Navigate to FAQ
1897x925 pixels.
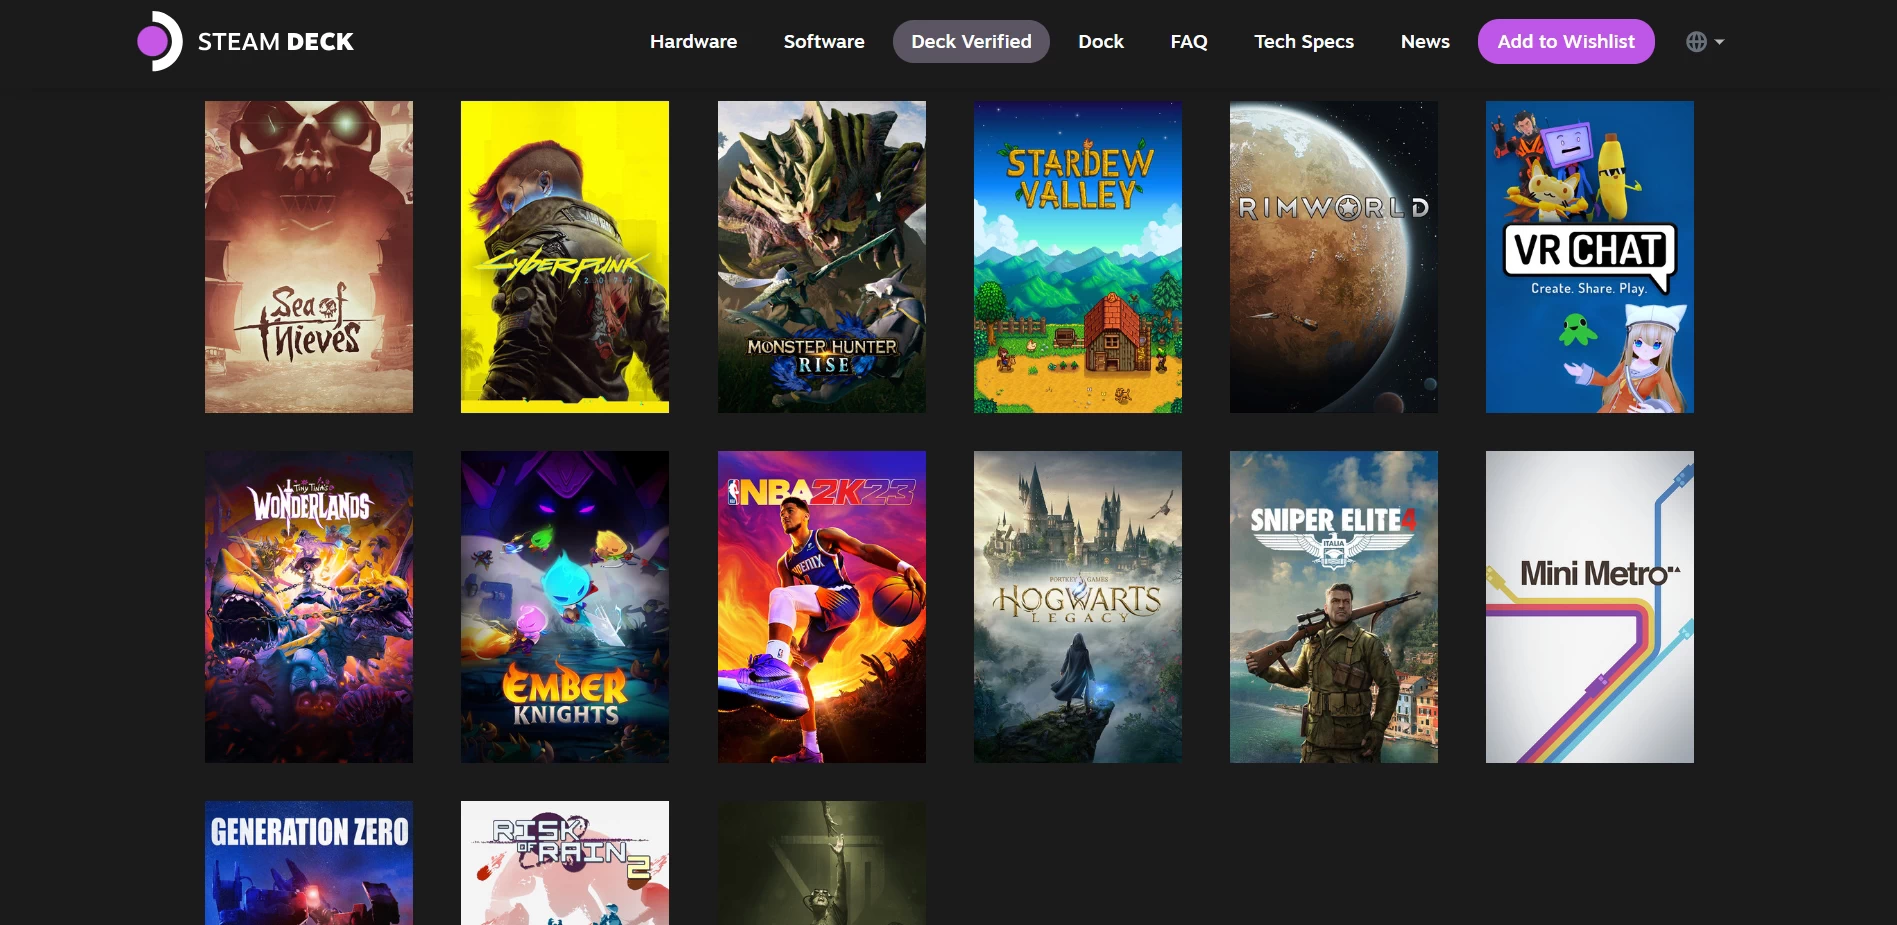pyautogui.click(x=1189, y=42)
